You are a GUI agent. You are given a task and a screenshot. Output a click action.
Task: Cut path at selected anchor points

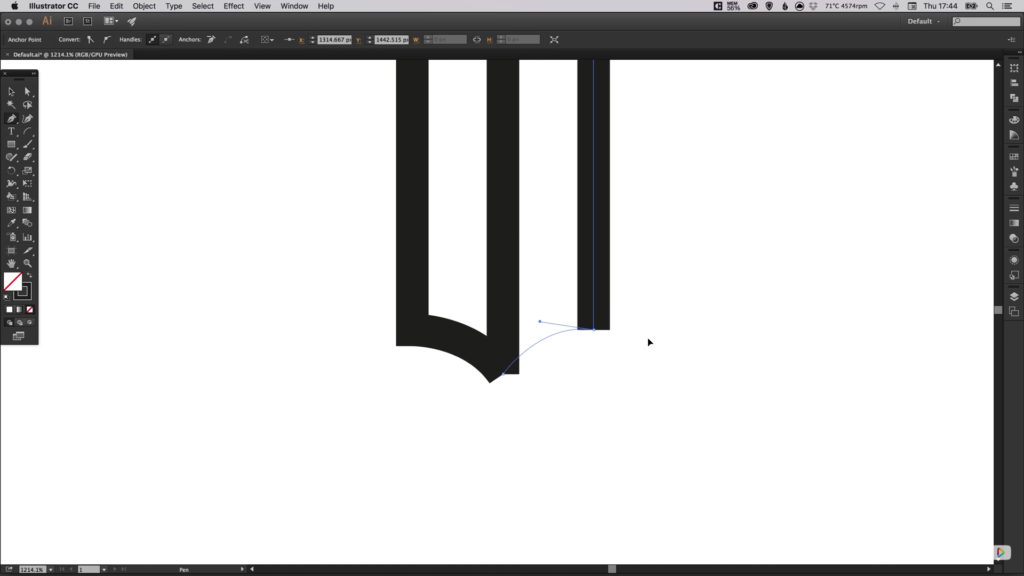[x=244, y=40]
